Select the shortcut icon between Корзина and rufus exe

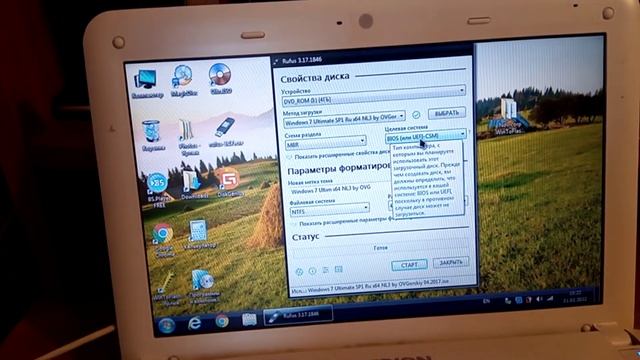[189, 137]
